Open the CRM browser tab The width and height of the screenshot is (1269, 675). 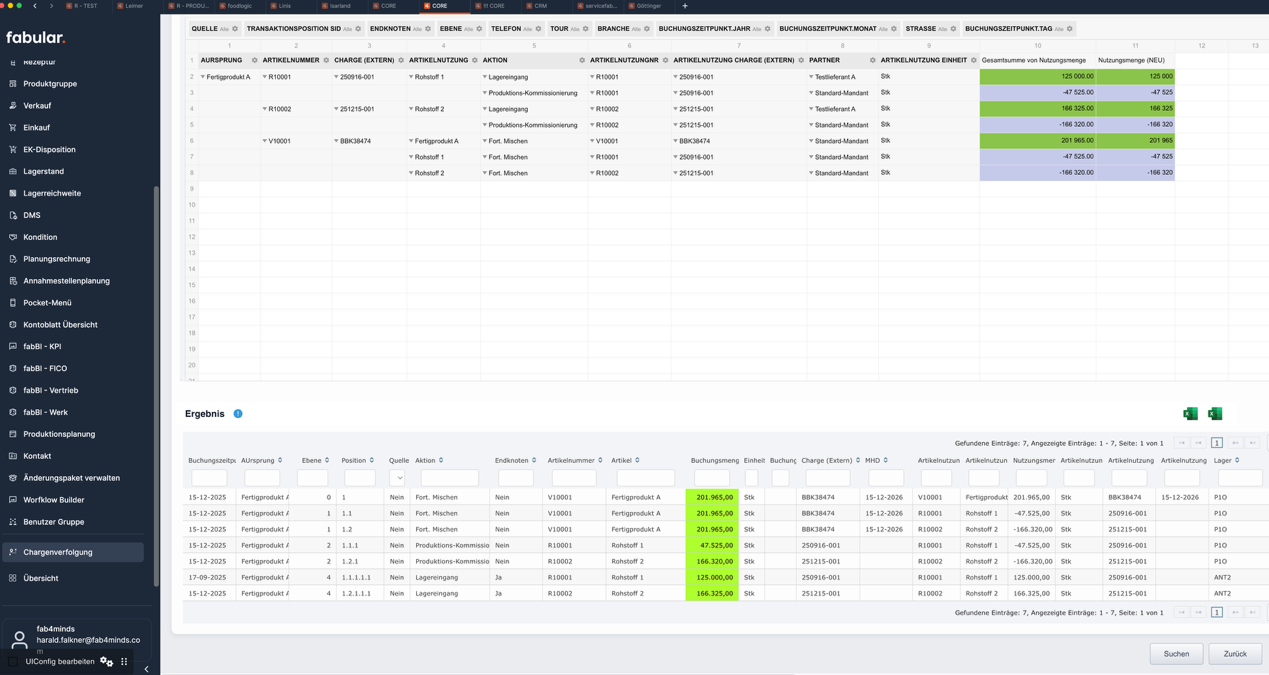tap(540, 6)
